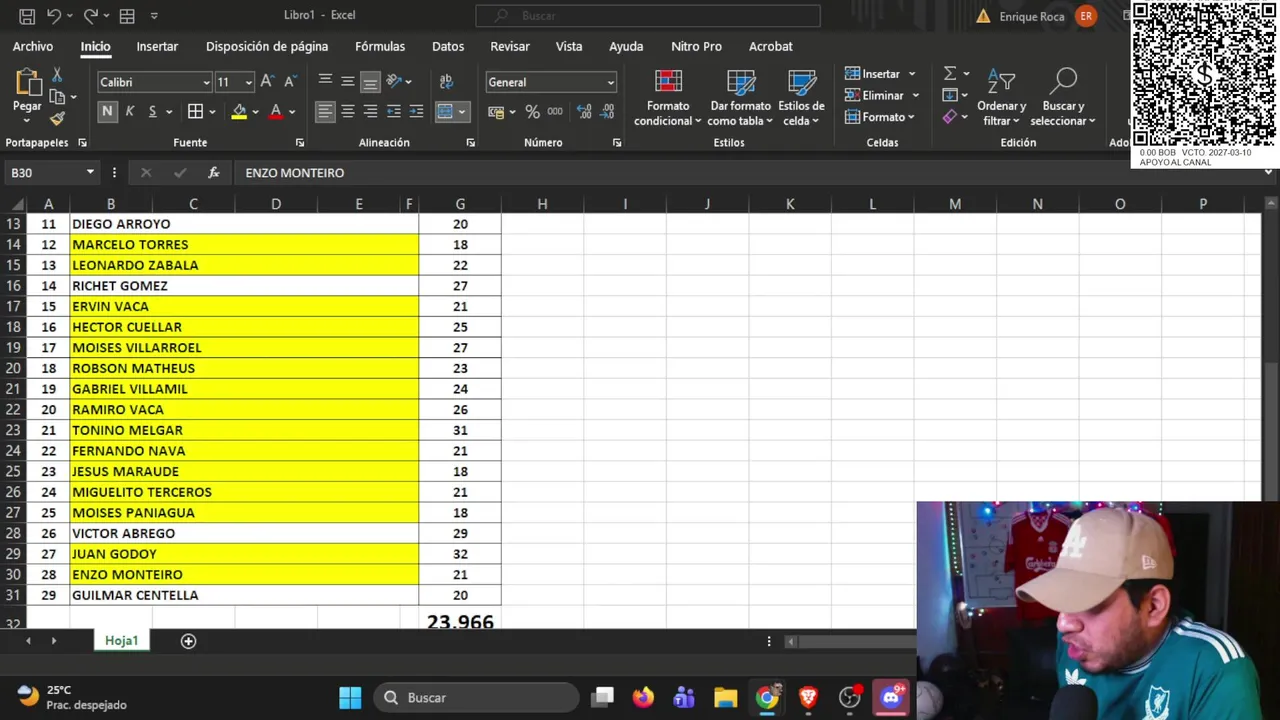Increase indent in Alineación group

(416, 112)
